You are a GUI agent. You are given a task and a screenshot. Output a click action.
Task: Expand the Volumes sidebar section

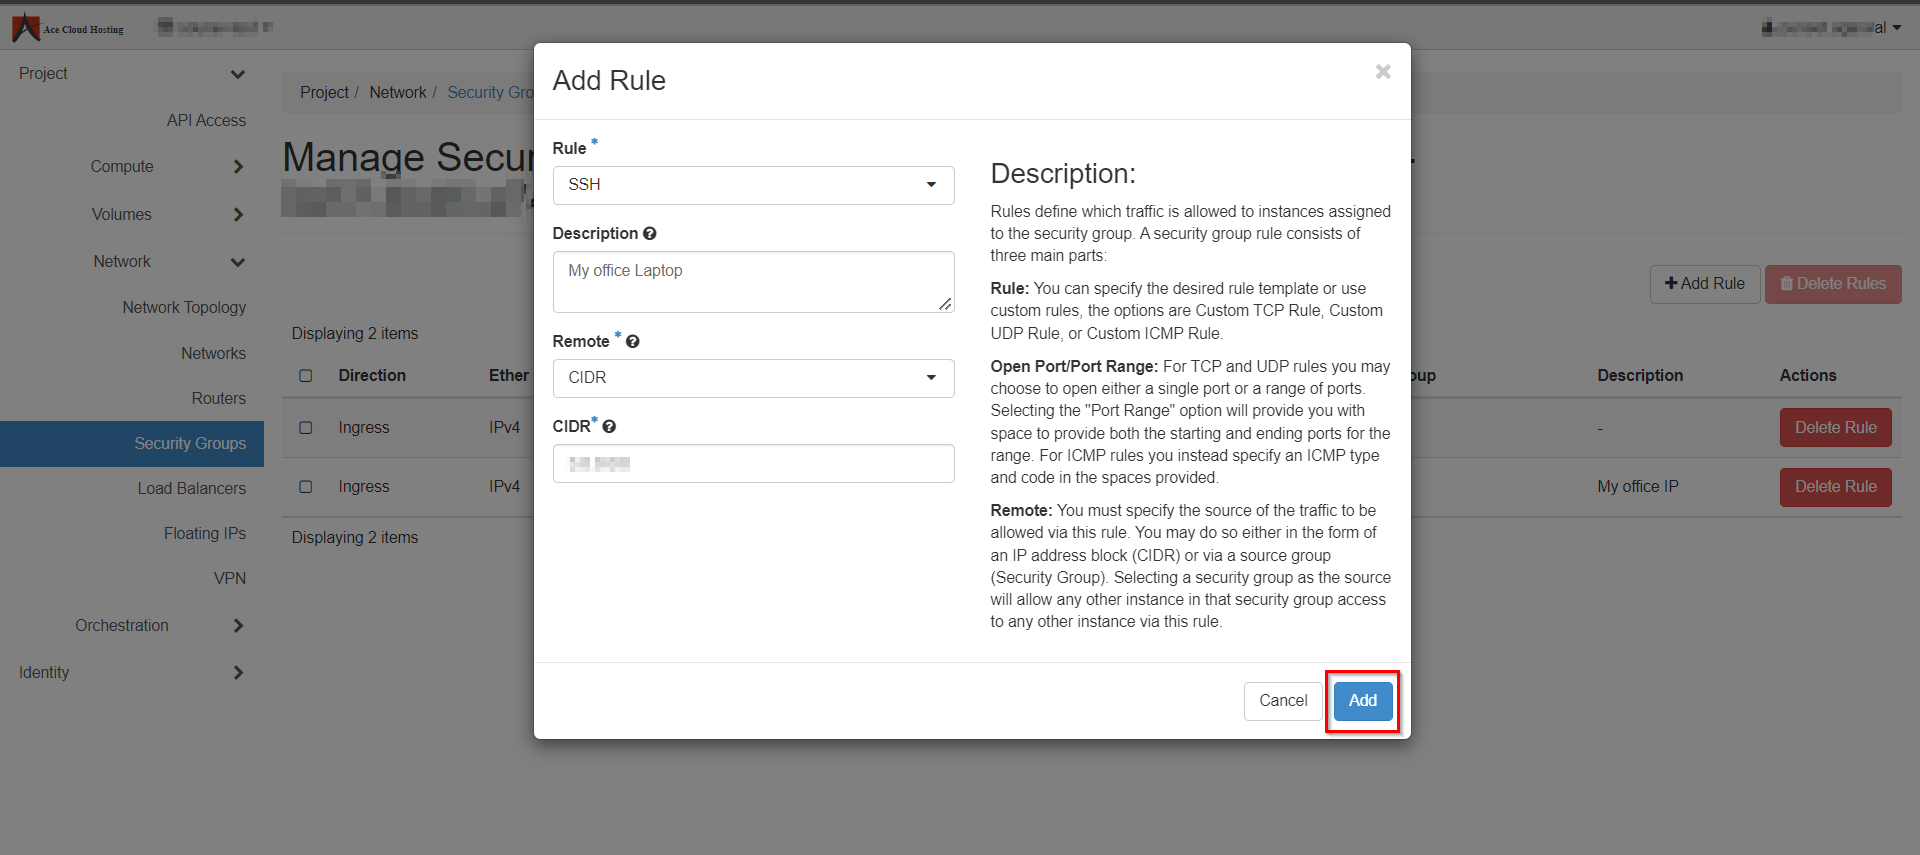pyautogui.click(x=238, y=215)
